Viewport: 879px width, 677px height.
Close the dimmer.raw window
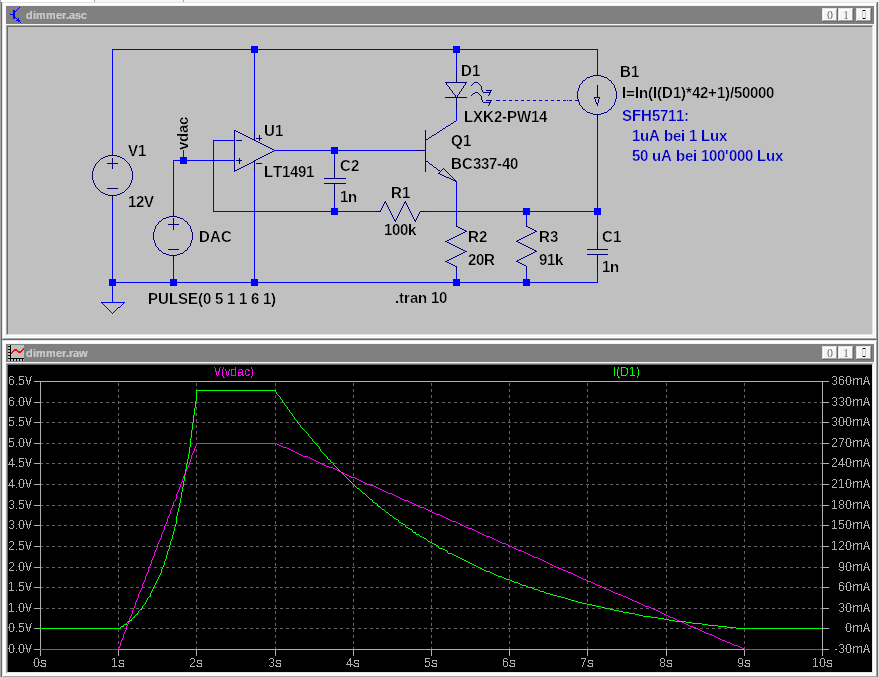863,353
